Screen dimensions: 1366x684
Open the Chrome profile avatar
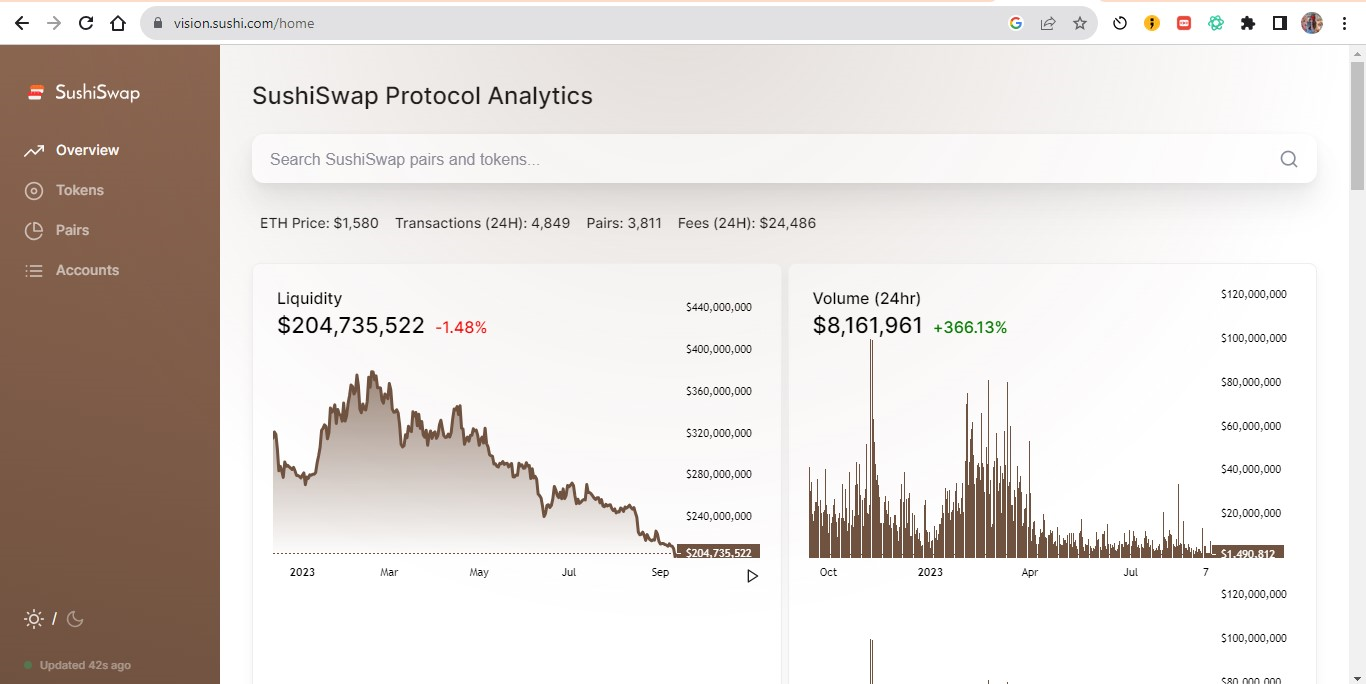(1312, 23)
